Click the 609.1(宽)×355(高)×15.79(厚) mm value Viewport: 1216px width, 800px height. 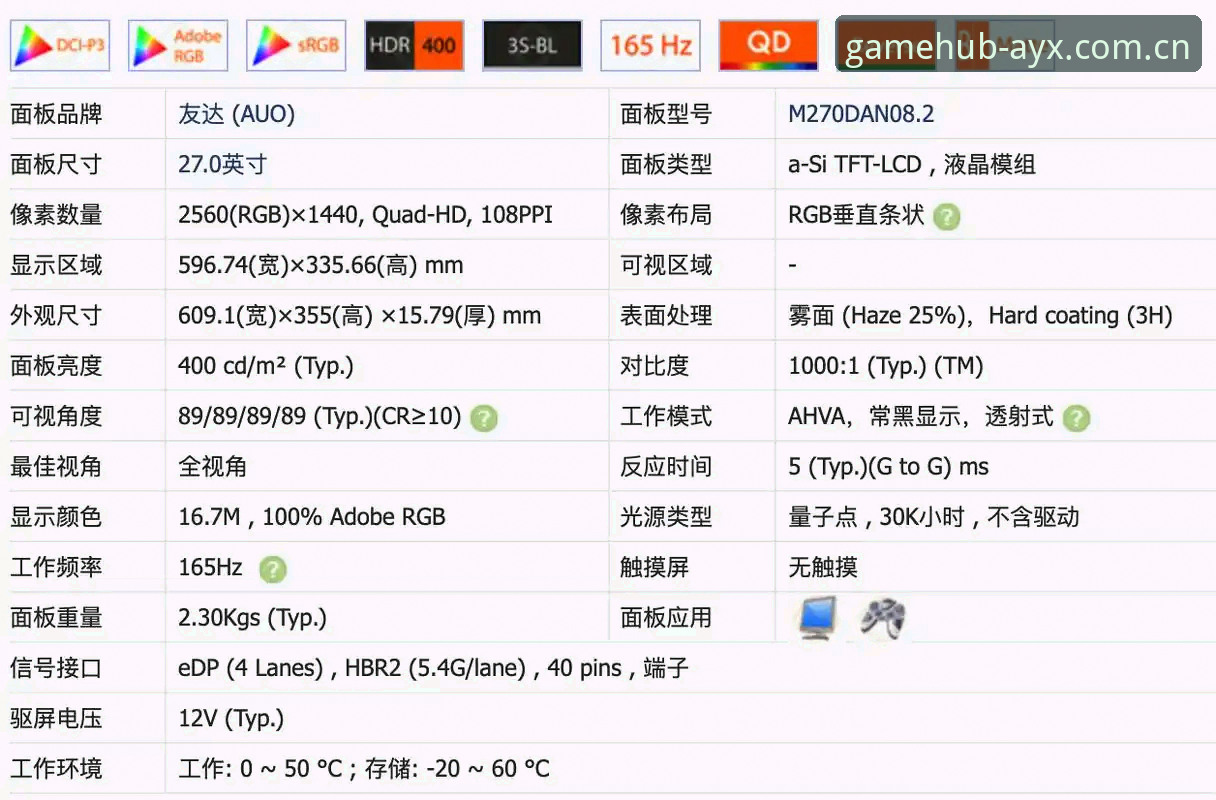tap(359, 316)
